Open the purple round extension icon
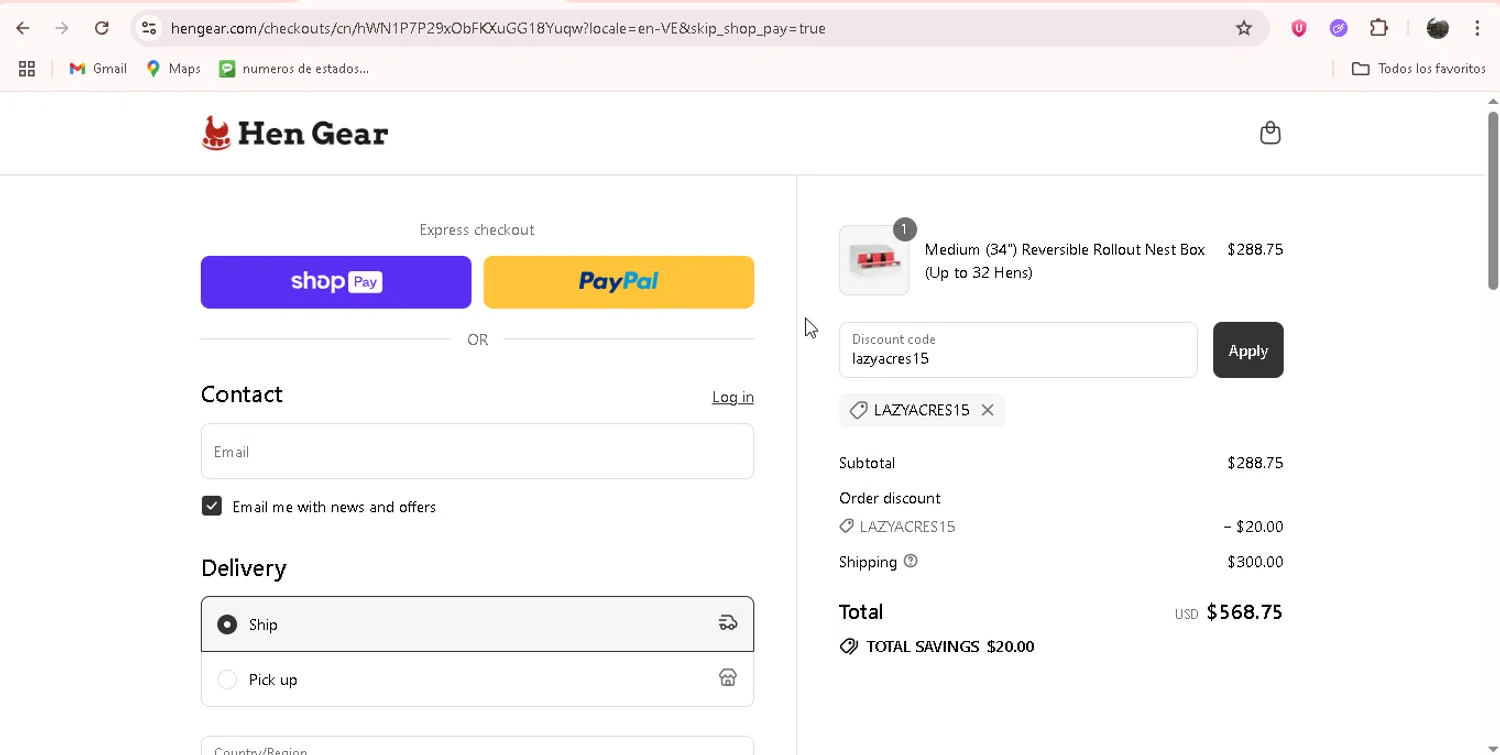Viewport: 1500px width, 755px height. (x=1339, y=28)
